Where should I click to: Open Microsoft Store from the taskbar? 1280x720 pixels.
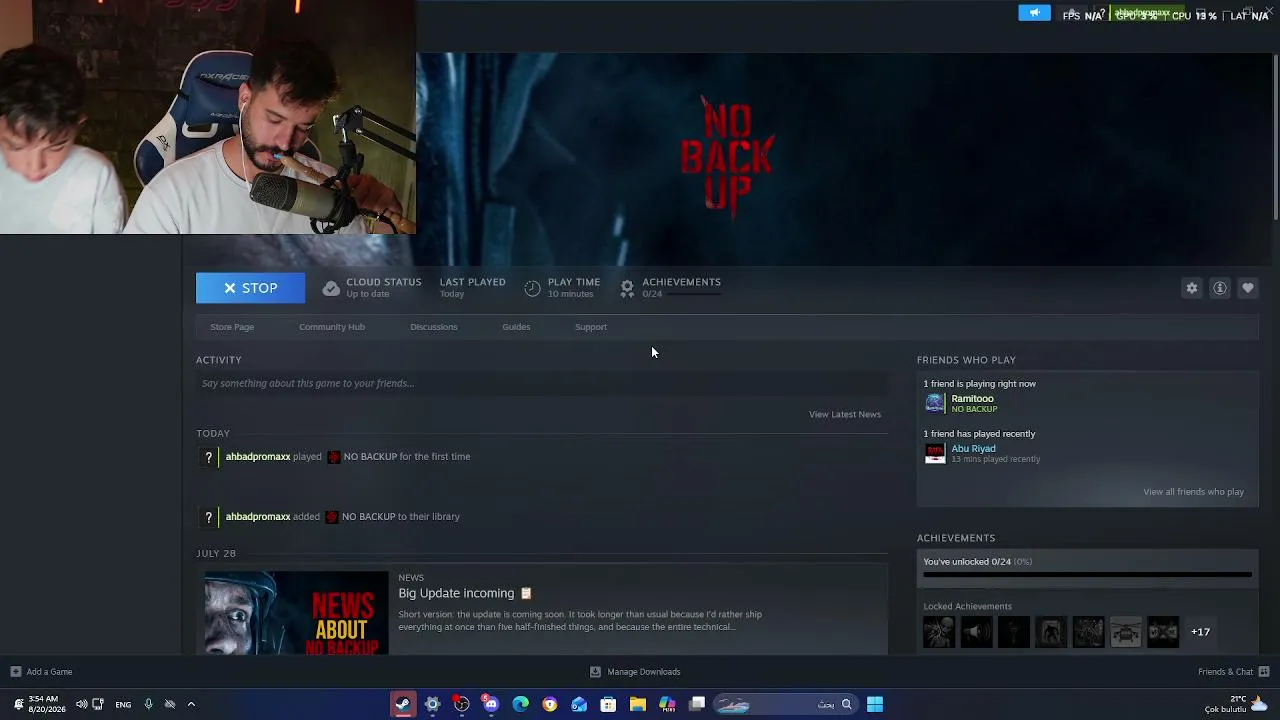[x=608, y=704]
